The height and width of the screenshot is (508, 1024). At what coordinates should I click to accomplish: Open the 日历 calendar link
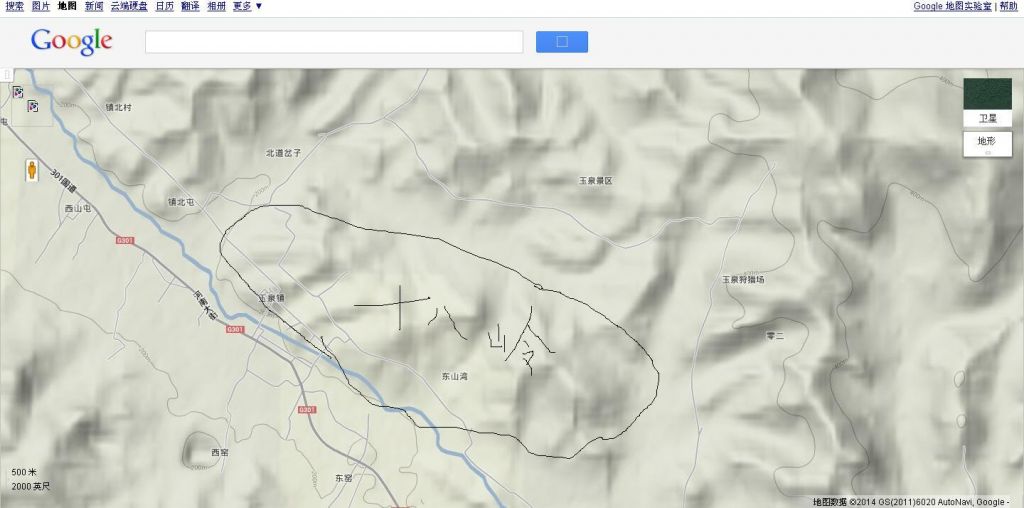point(164,6)
